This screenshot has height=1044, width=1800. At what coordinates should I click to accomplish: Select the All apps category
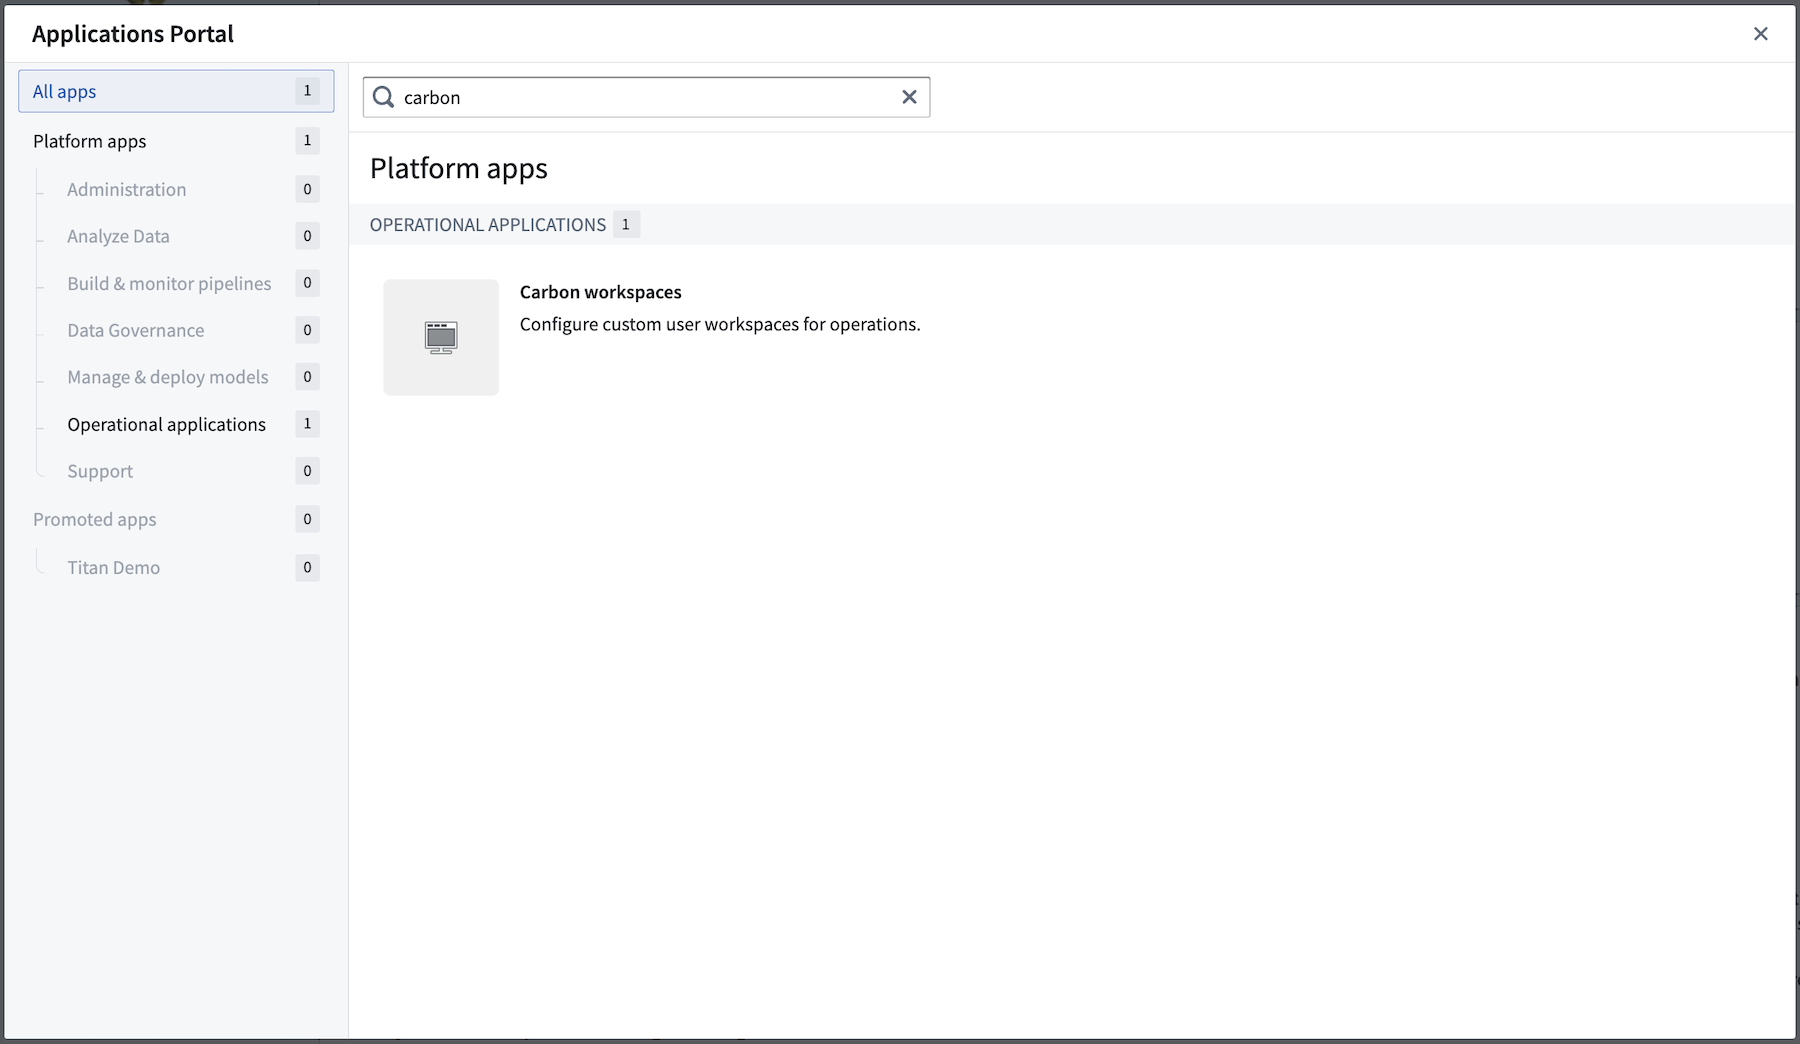[176, 91]
